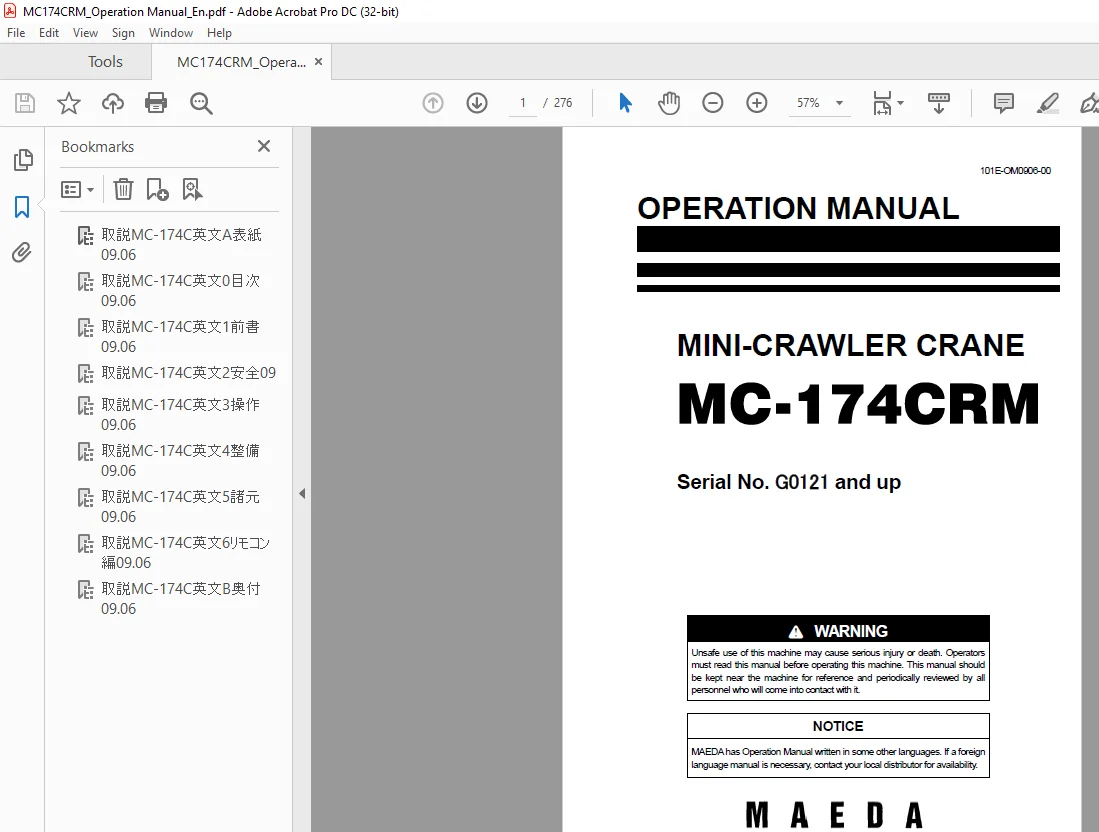Viewport: 1099px width, 832px height.
Task: Expand the bookmarks options menu dropdown
Action: click(x=78, y=190)
